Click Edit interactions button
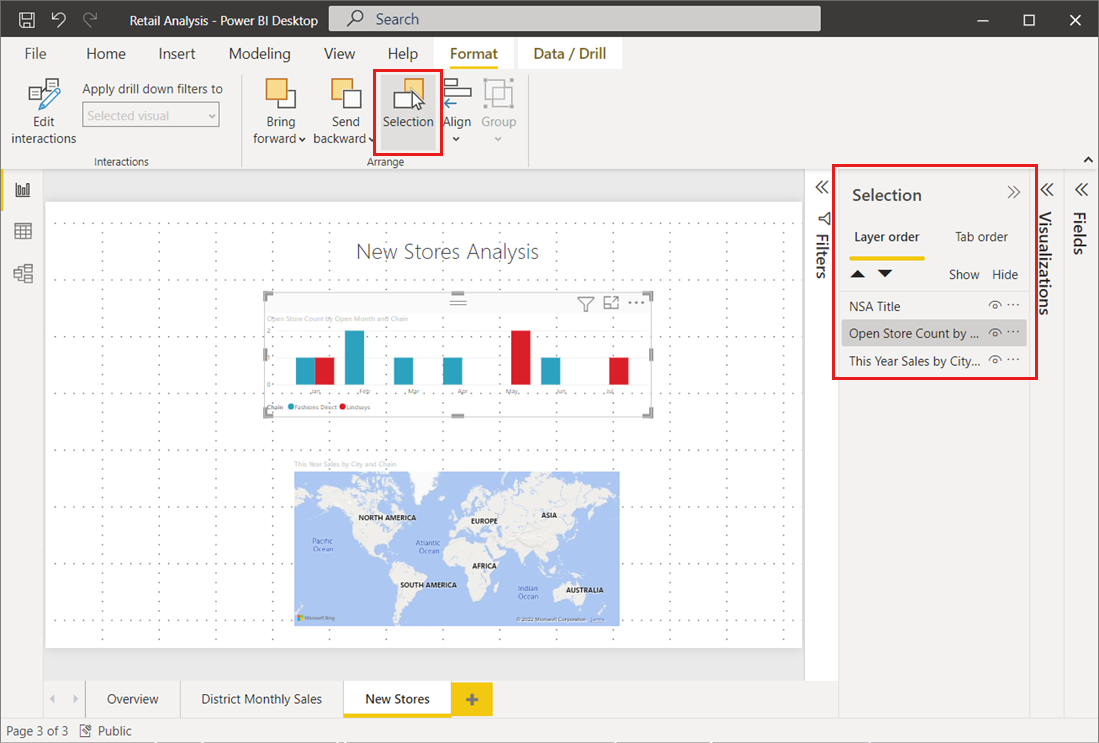The height and width of the screenshot is (743, 1099). [43, 111]
